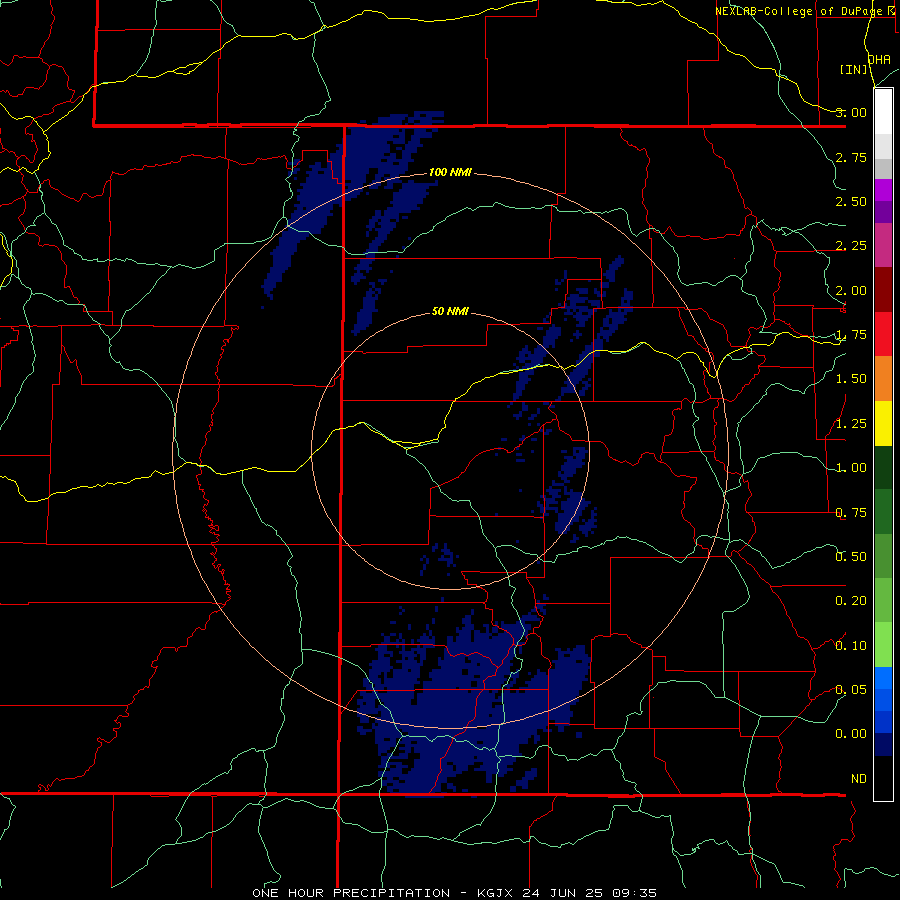Pick the bright magenta legend swatch
The height and width of the screenshot is (900, 900).
(x=883, y=190)
